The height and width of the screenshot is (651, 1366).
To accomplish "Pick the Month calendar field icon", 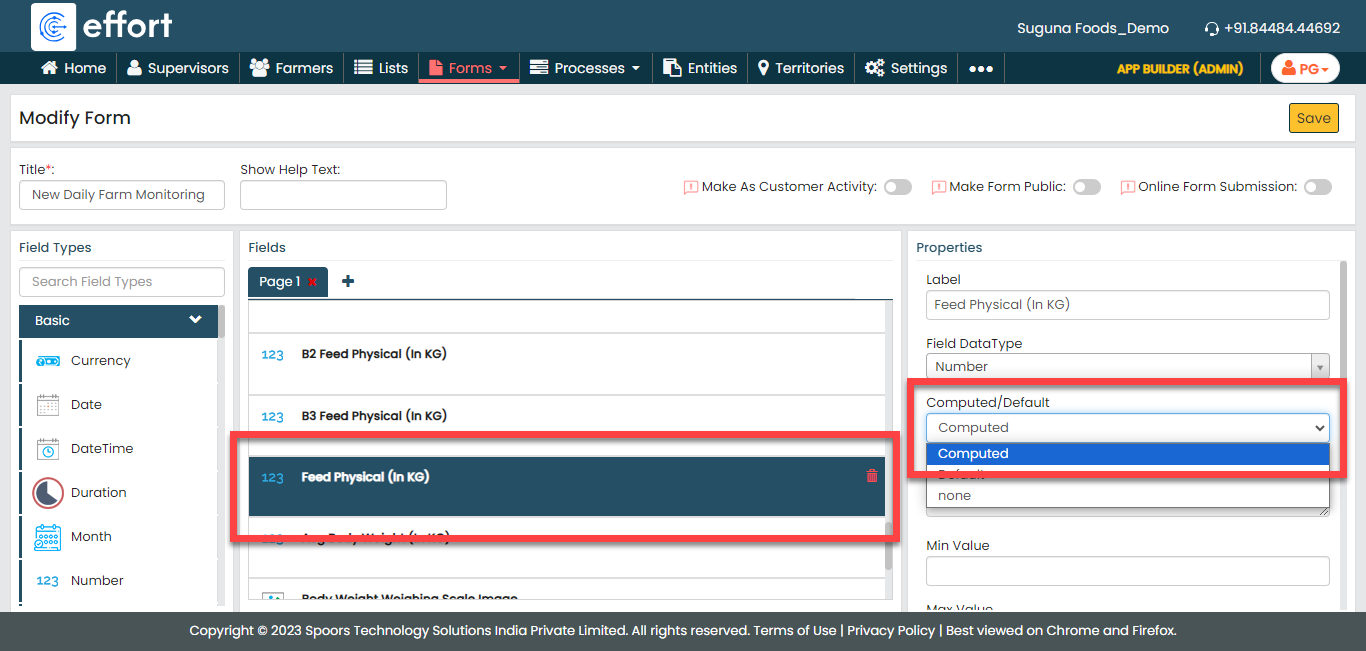I will click(48, 537).
